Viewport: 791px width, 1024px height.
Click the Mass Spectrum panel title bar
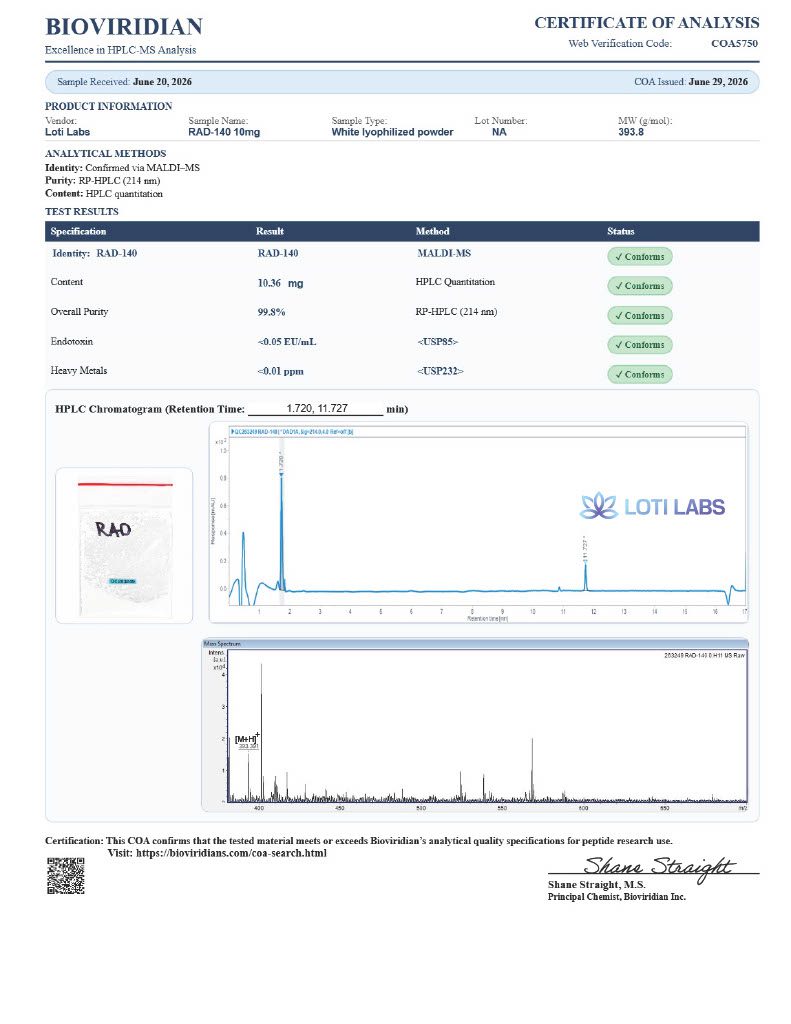click(x=476, y=643)
